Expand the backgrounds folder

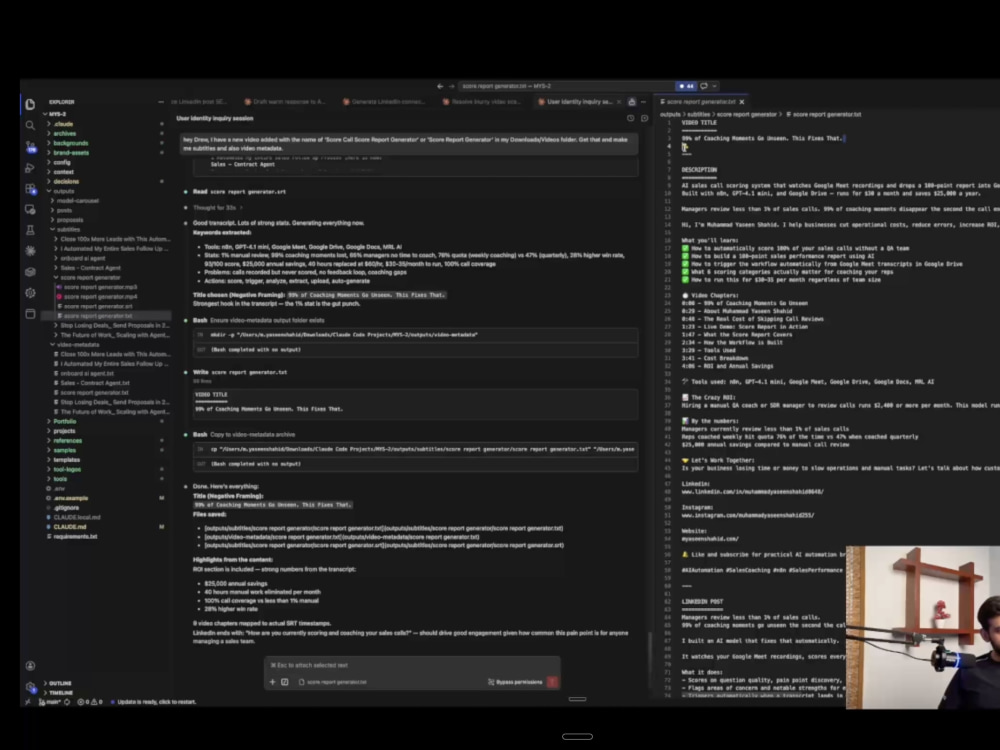70,143
